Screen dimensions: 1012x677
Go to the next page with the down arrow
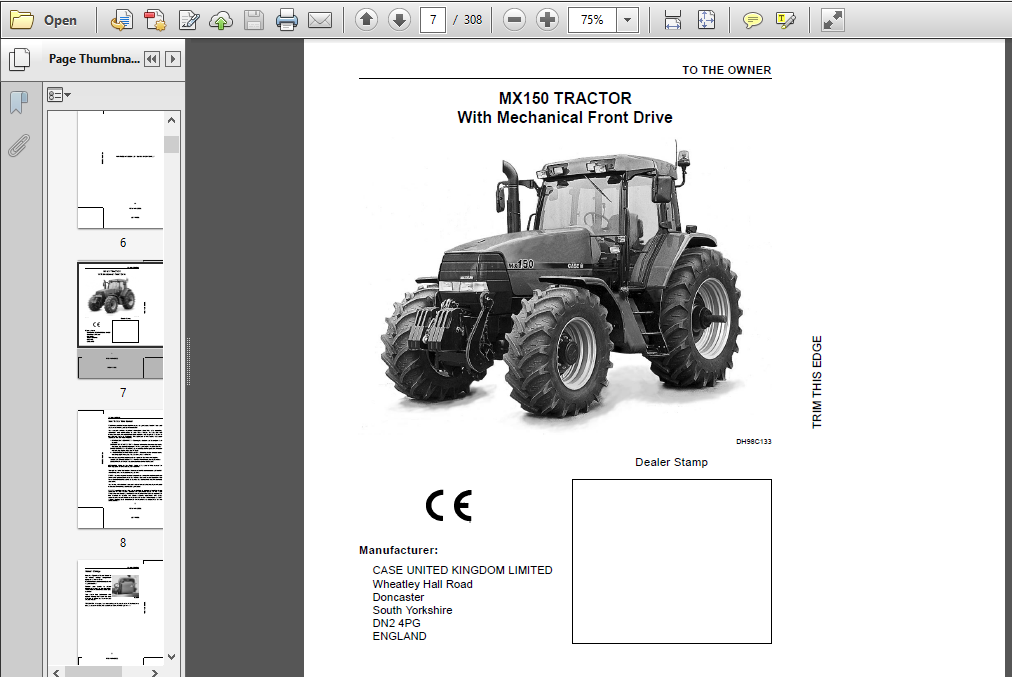click(x=400, y=20)
